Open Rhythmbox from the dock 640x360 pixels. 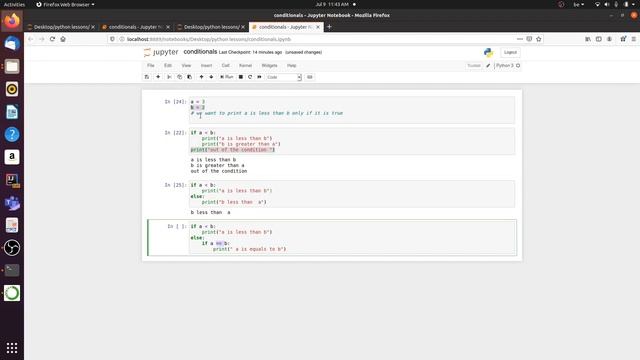(12, 89)
